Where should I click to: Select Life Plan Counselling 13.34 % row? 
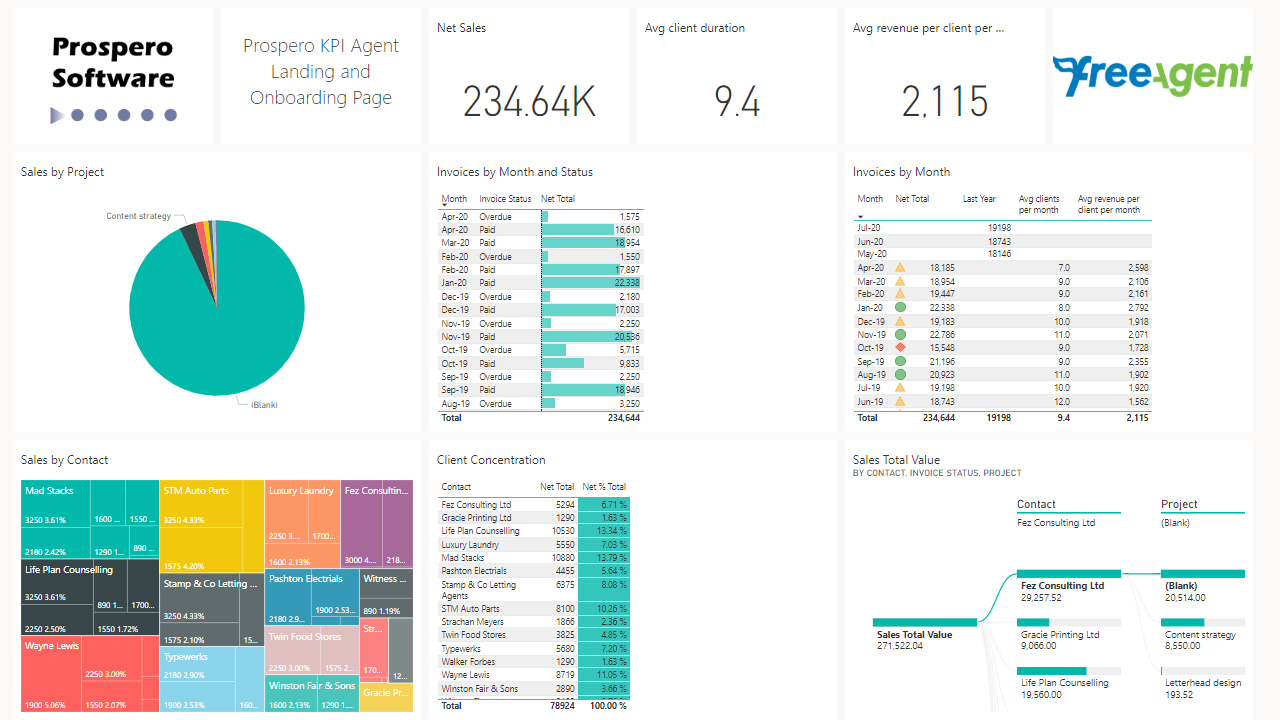click(x=535, y=531)
